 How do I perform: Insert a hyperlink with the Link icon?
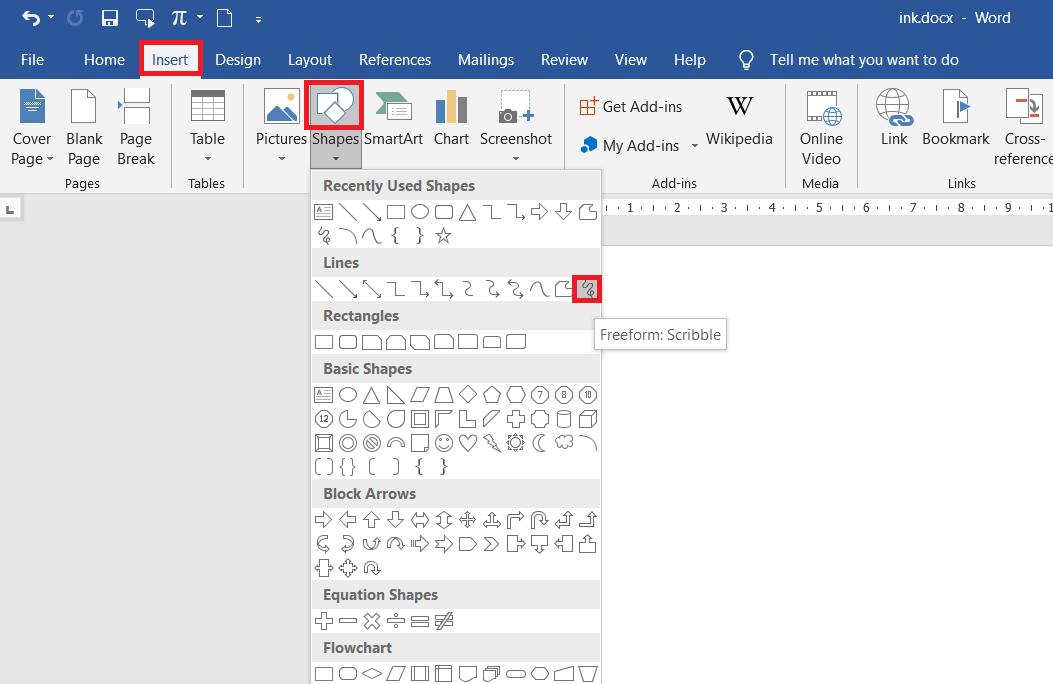point(893,122)
